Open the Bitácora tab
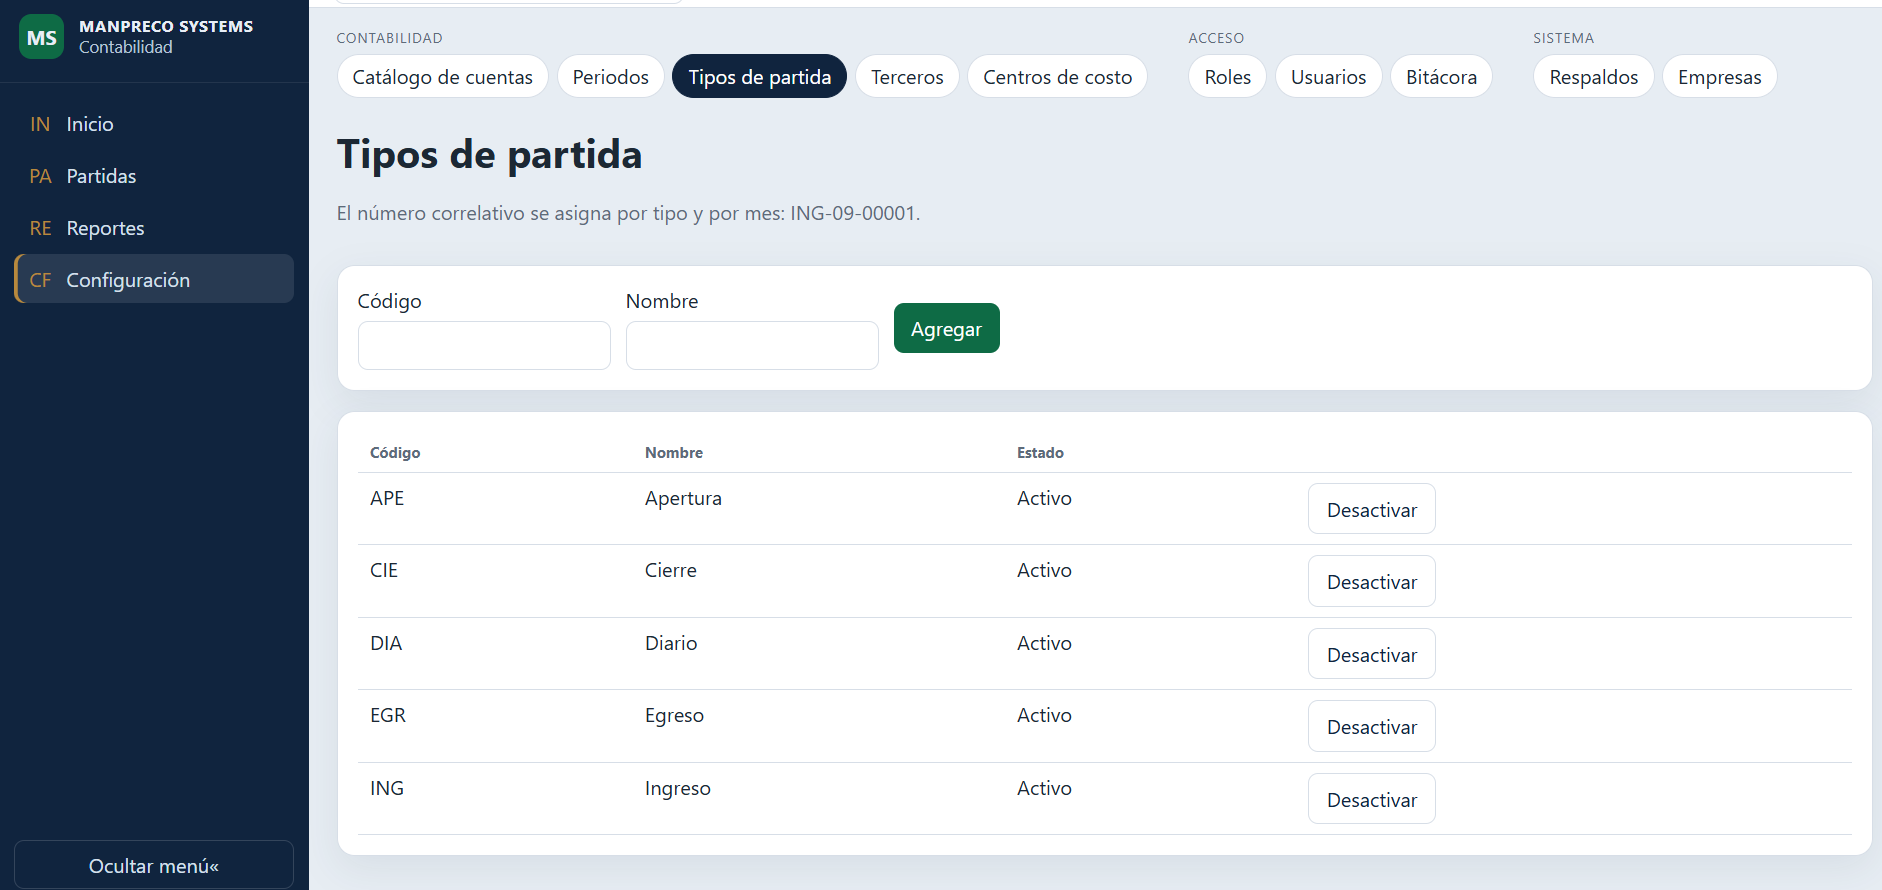 click(x=1441, y=77)
